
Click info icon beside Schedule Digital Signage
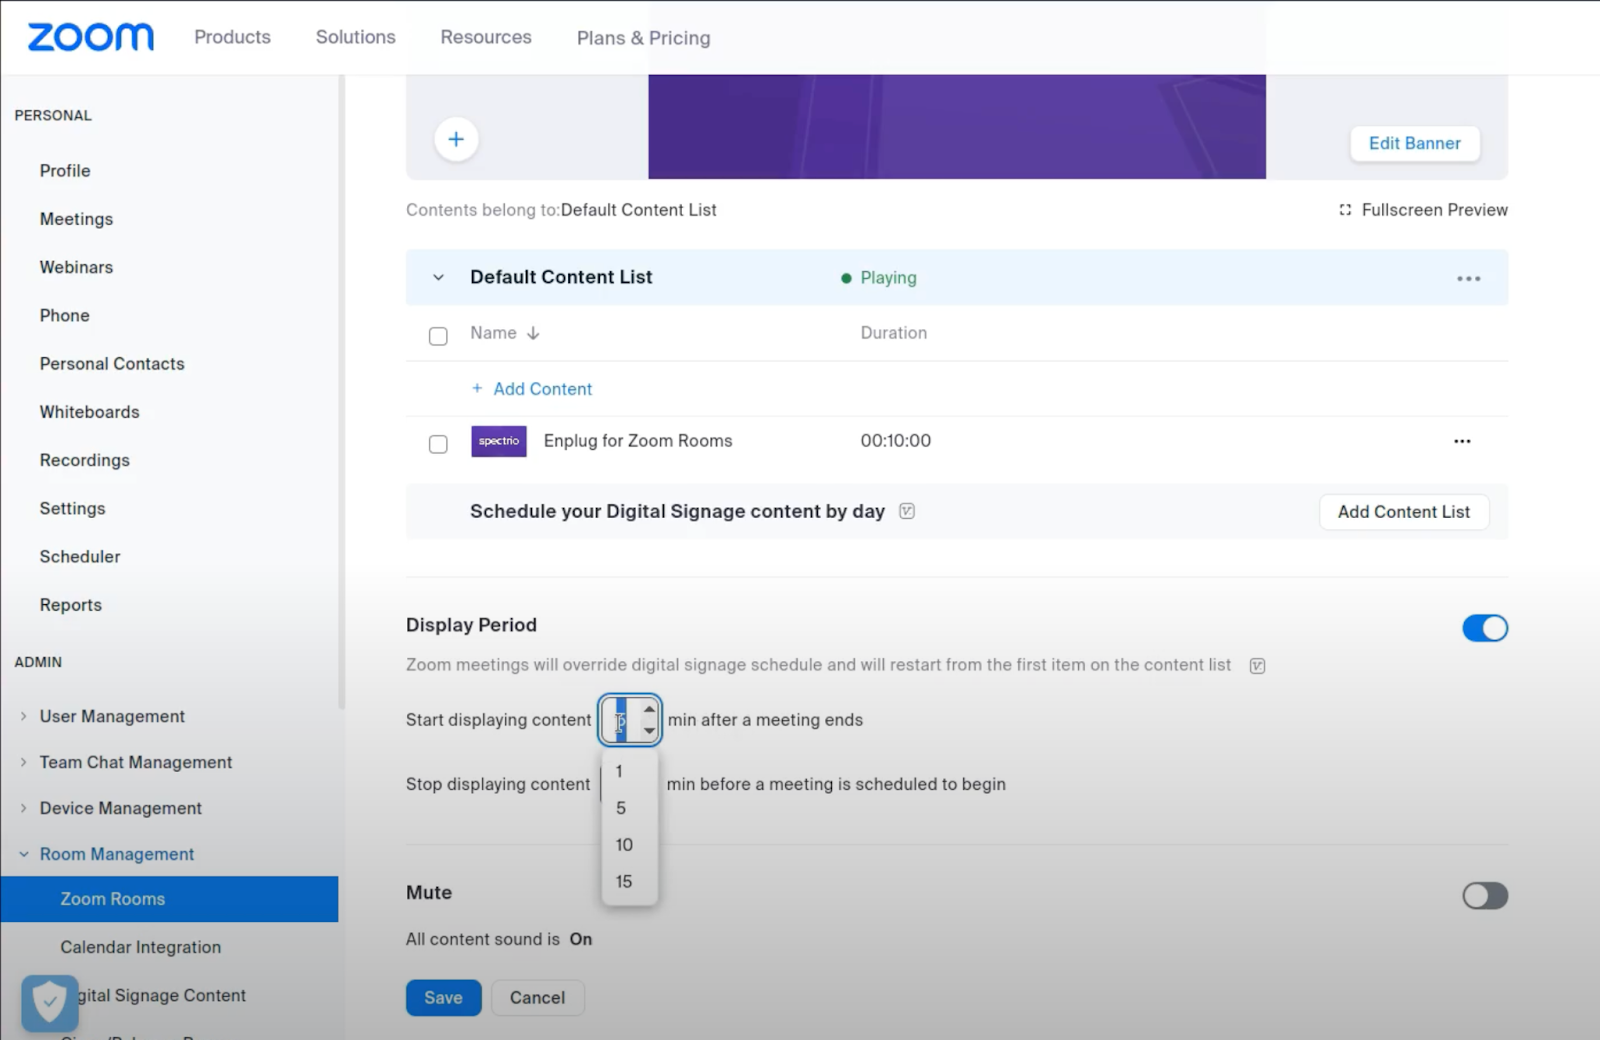click(x=907, y=511)
